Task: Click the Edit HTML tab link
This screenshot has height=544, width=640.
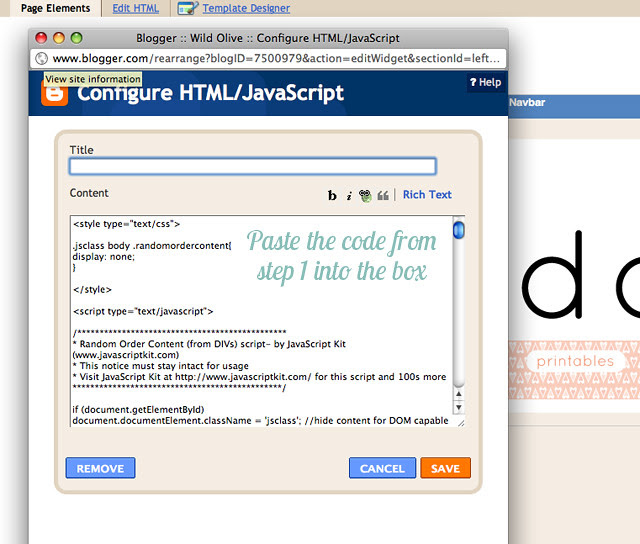Action: point(136,8)
